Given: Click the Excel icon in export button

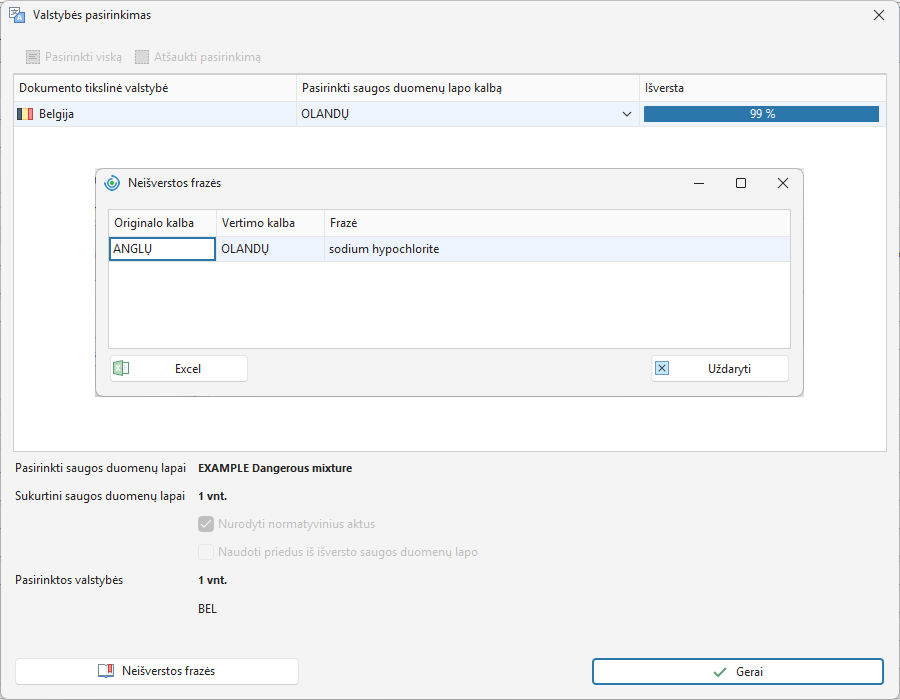Looking at the screenshot, I should click(121, 368).
